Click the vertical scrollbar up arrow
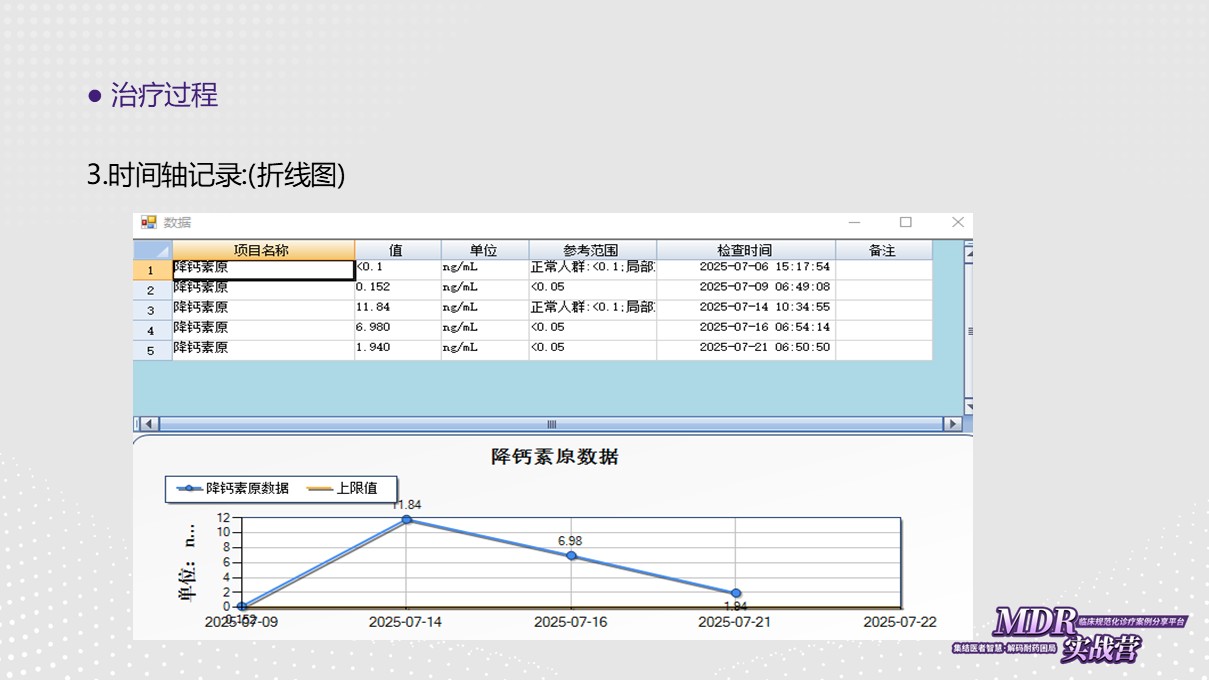 click(x=968, y=253)
